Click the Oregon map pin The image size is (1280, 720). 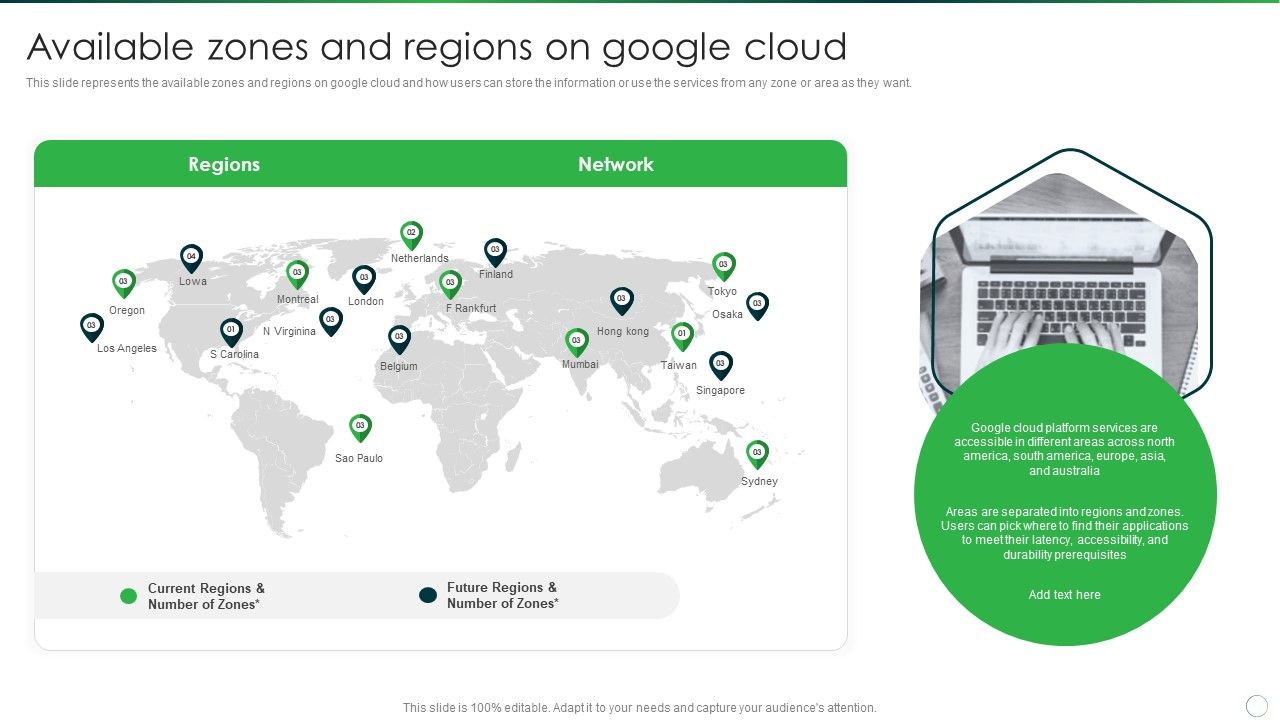(124, 284)
